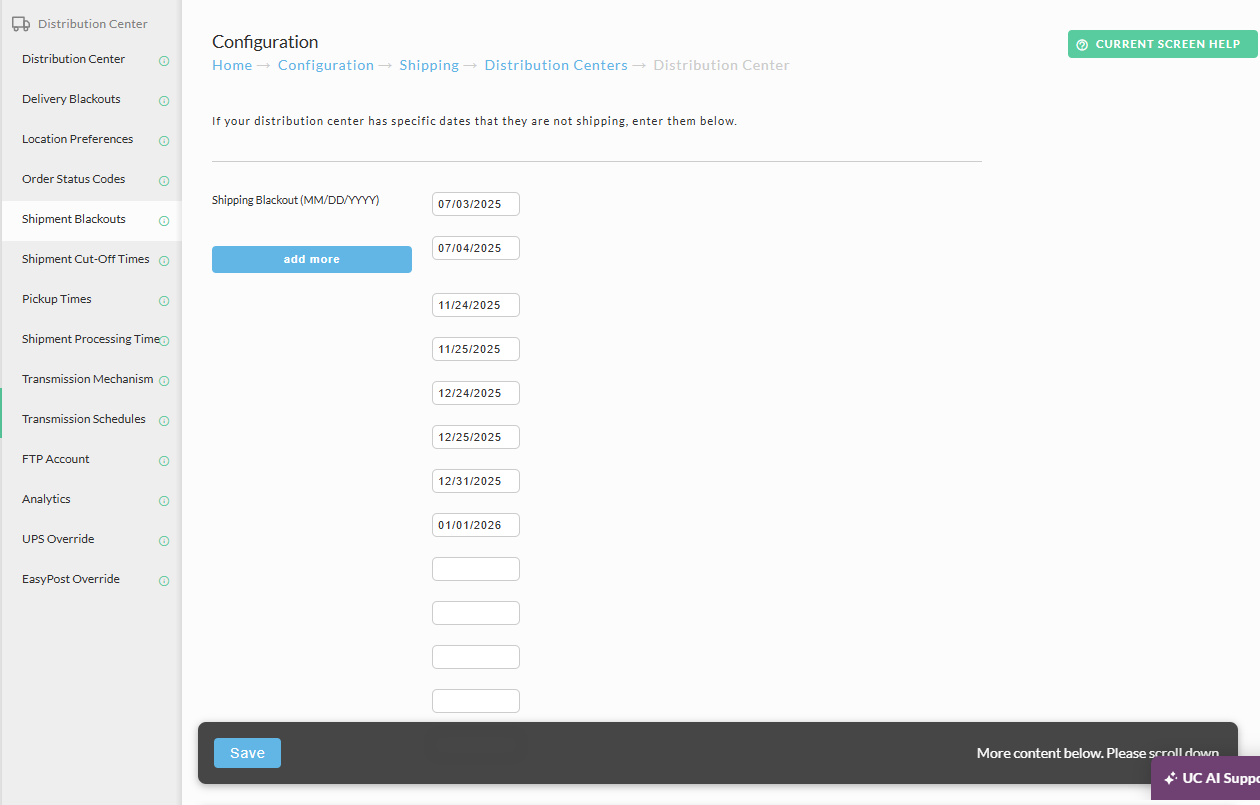Save the shipping blackout dates
This screenshot has height=805, width=1260.
pos(247,753)
